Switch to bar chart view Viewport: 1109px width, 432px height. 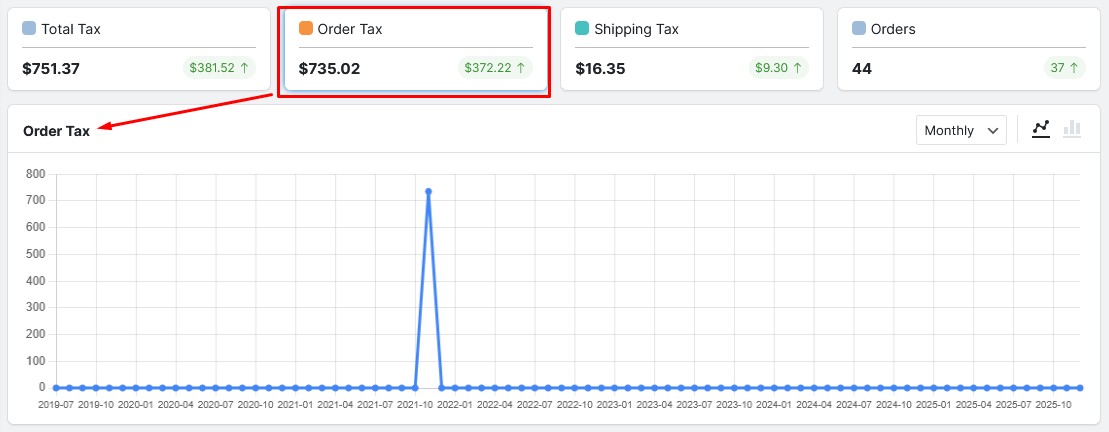pos(1072,129)
